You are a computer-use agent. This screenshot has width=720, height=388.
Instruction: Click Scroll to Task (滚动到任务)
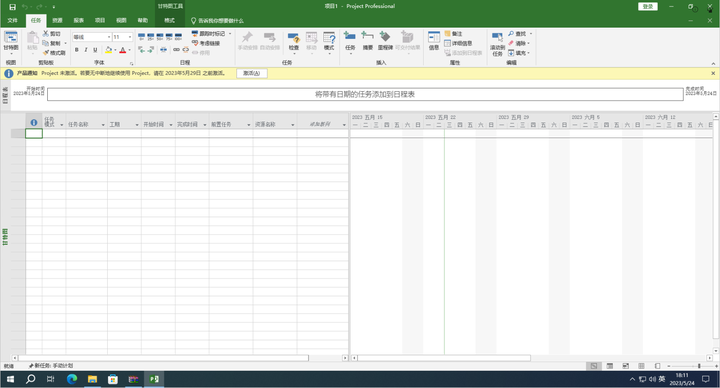[497, 44]
